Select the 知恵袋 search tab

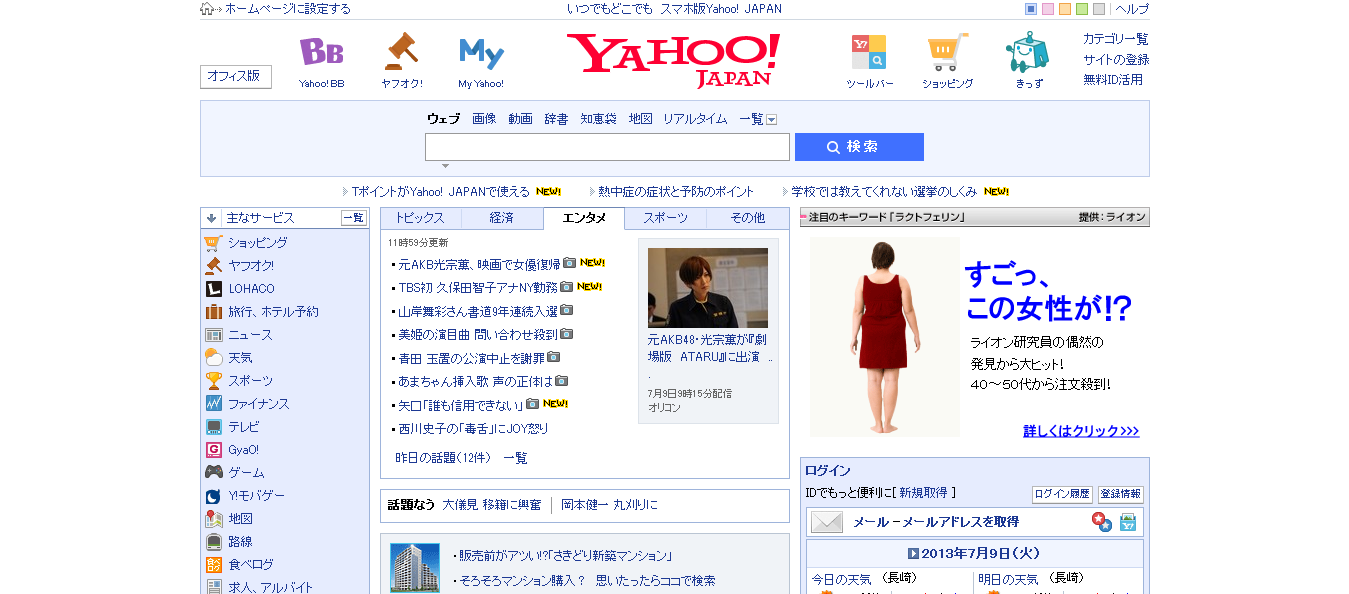coord(598,119)
